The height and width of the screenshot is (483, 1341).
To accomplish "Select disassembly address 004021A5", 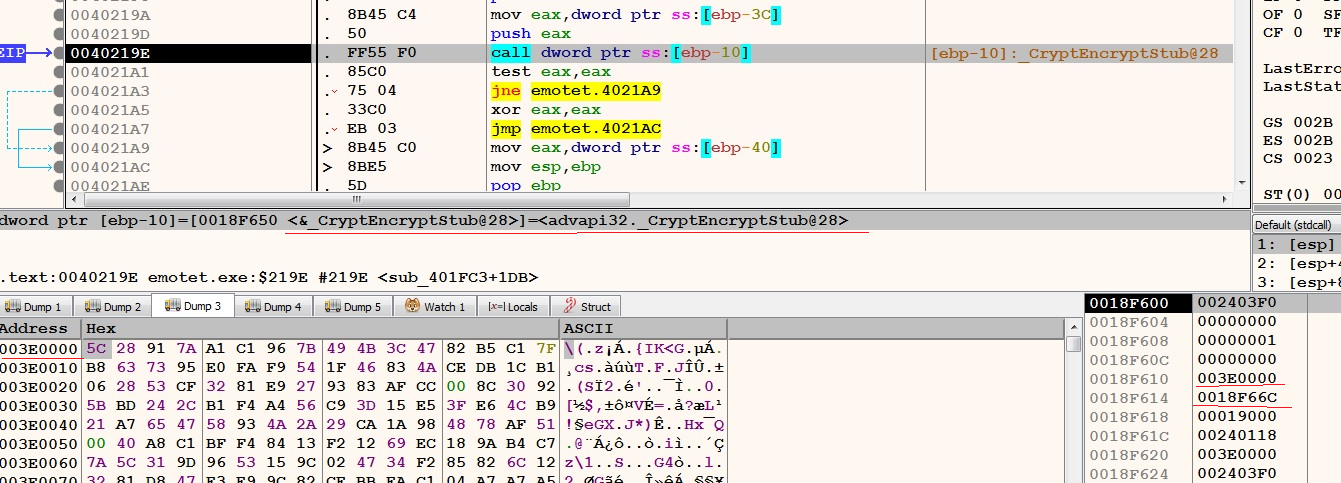I will pos(110,110).
